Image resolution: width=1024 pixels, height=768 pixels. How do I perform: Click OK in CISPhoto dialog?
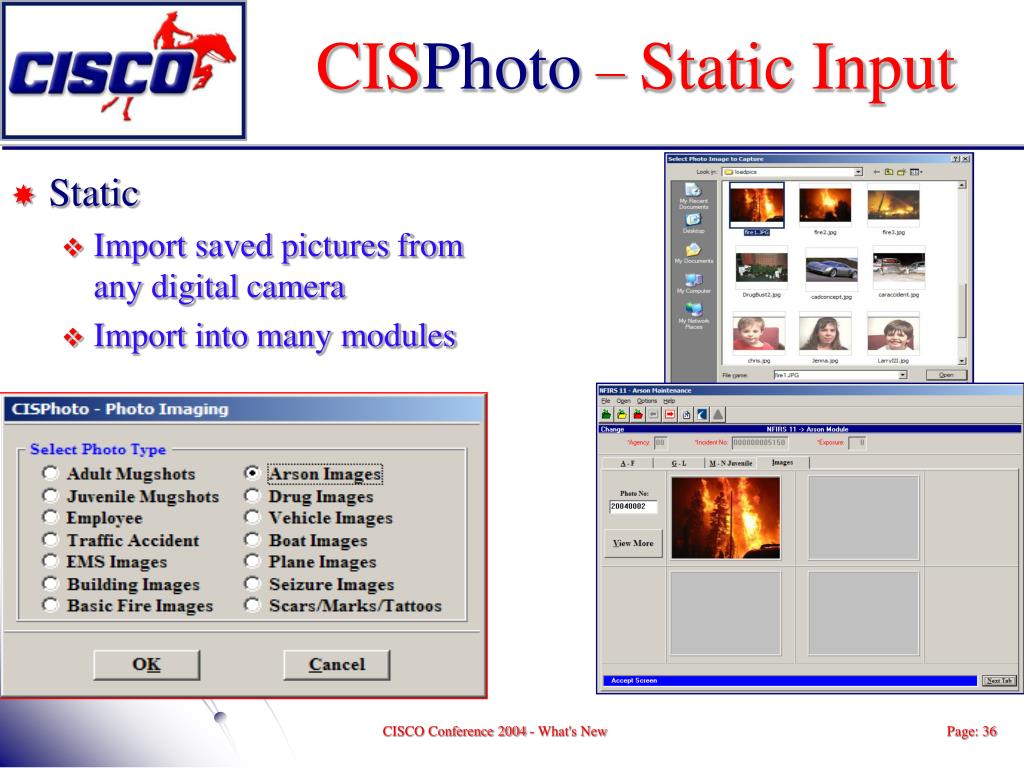[x=146, y=665]
